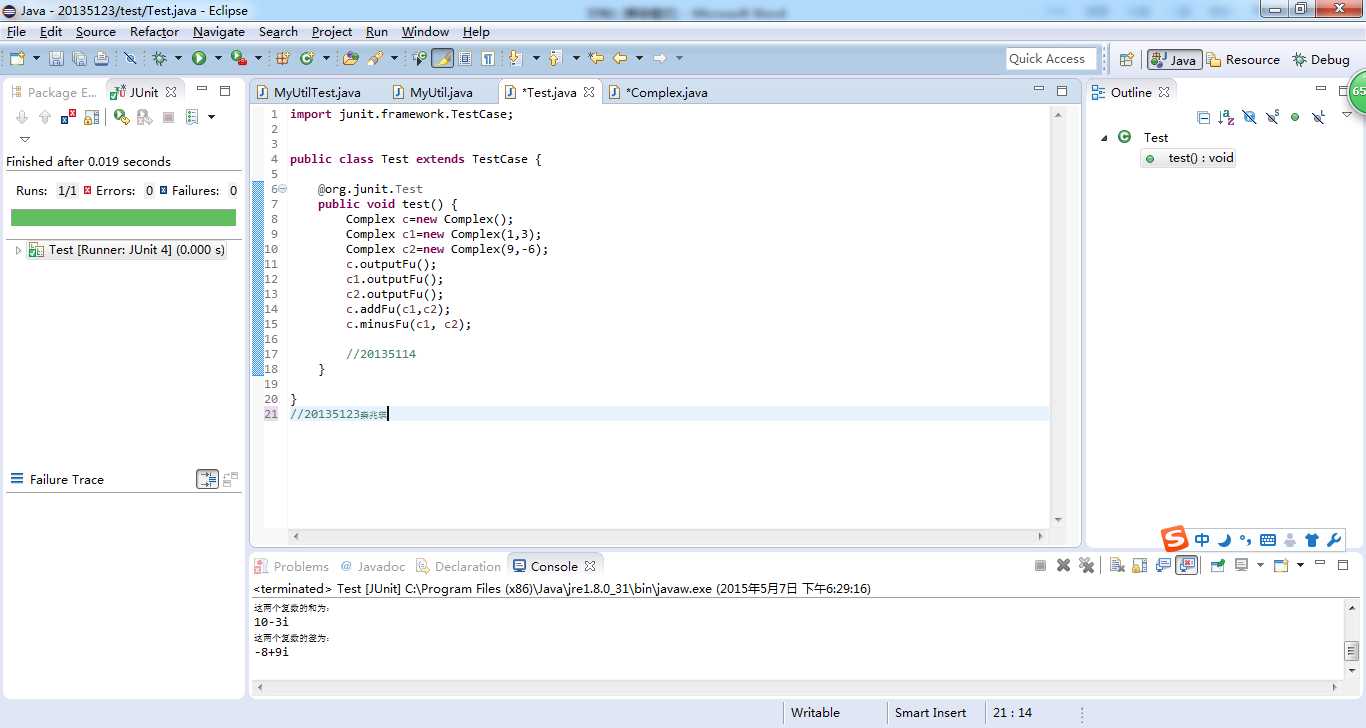The image size is (1366, 728).
Task: Collapse the test() method fold marker
Action: tap(282, 189)
